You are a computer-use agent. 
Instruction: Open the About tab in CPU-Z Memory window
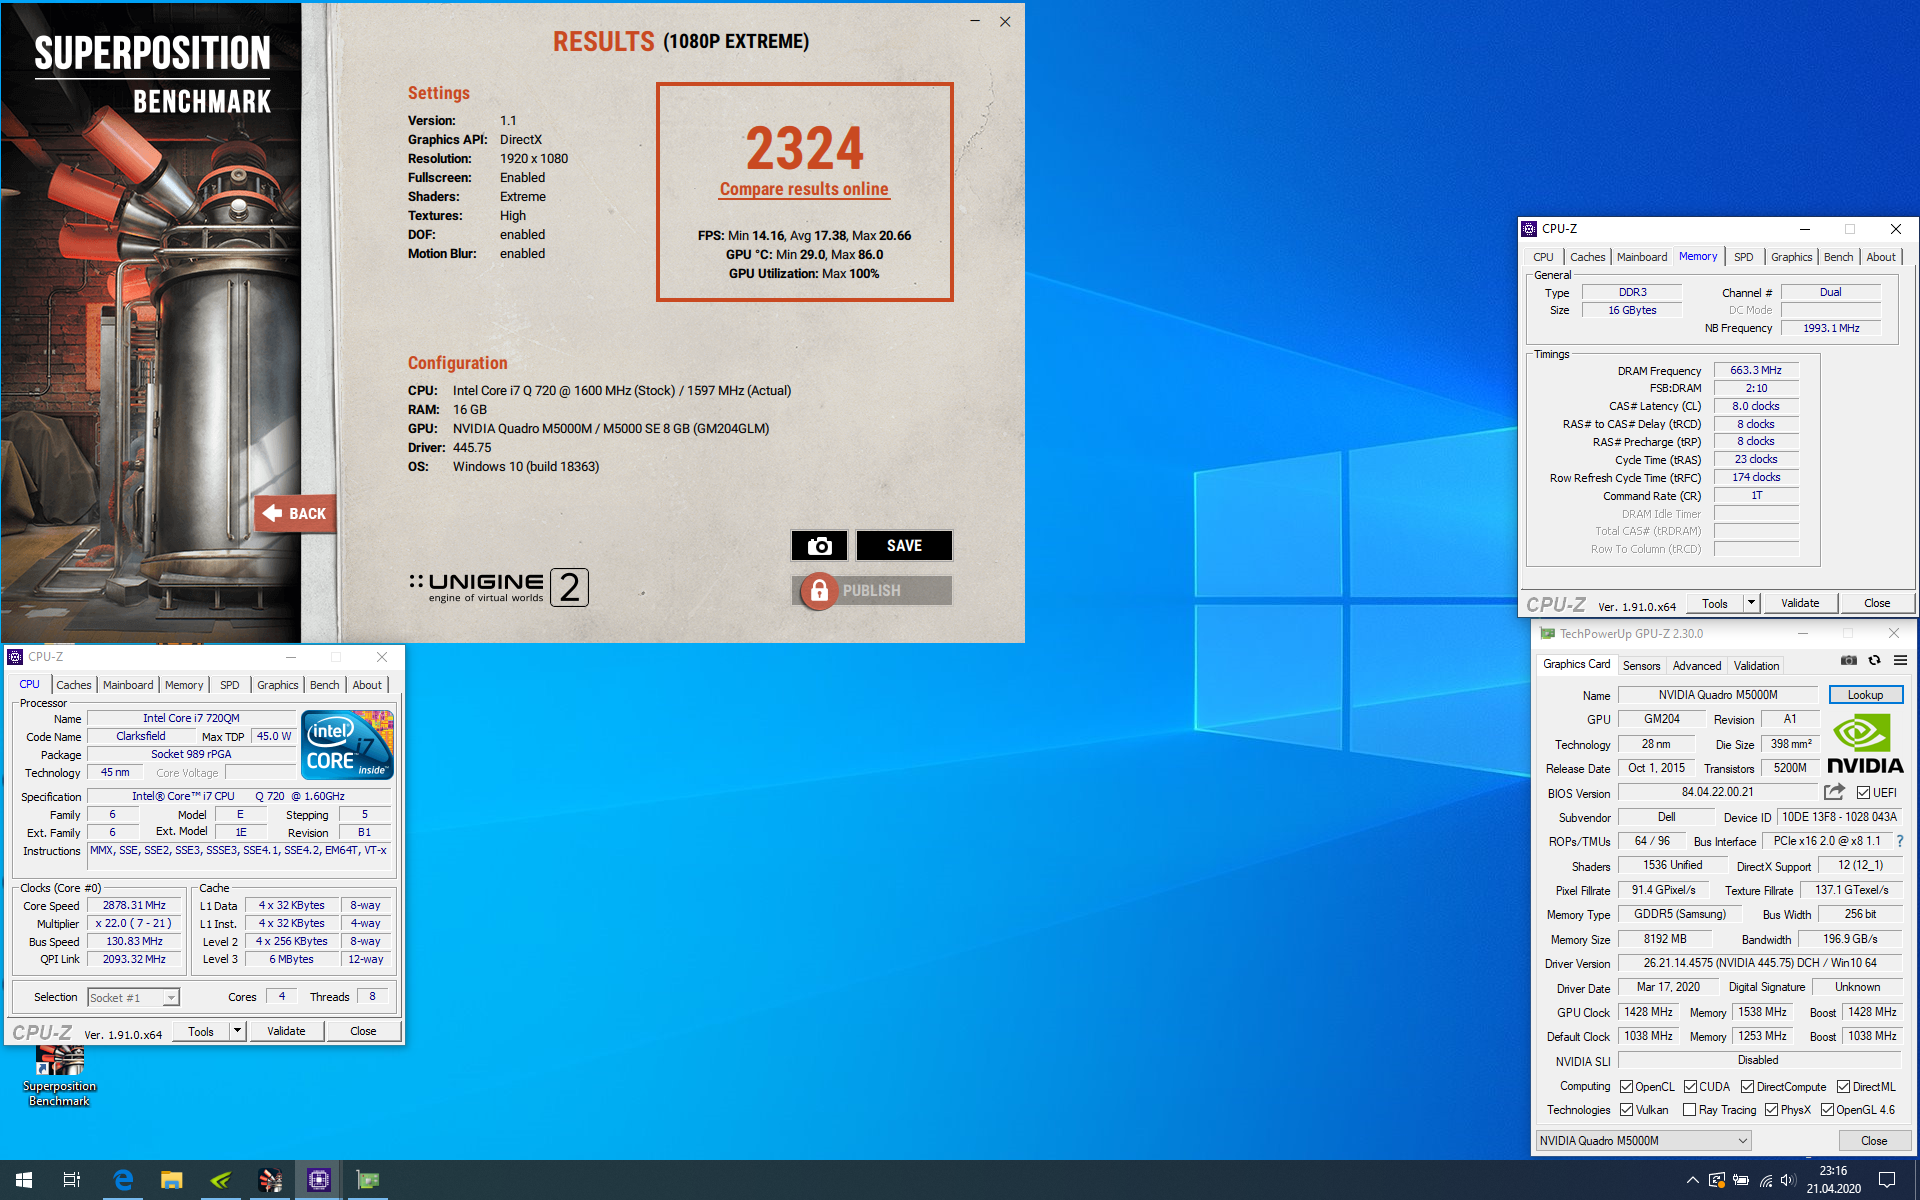[x=1880, y=257]
